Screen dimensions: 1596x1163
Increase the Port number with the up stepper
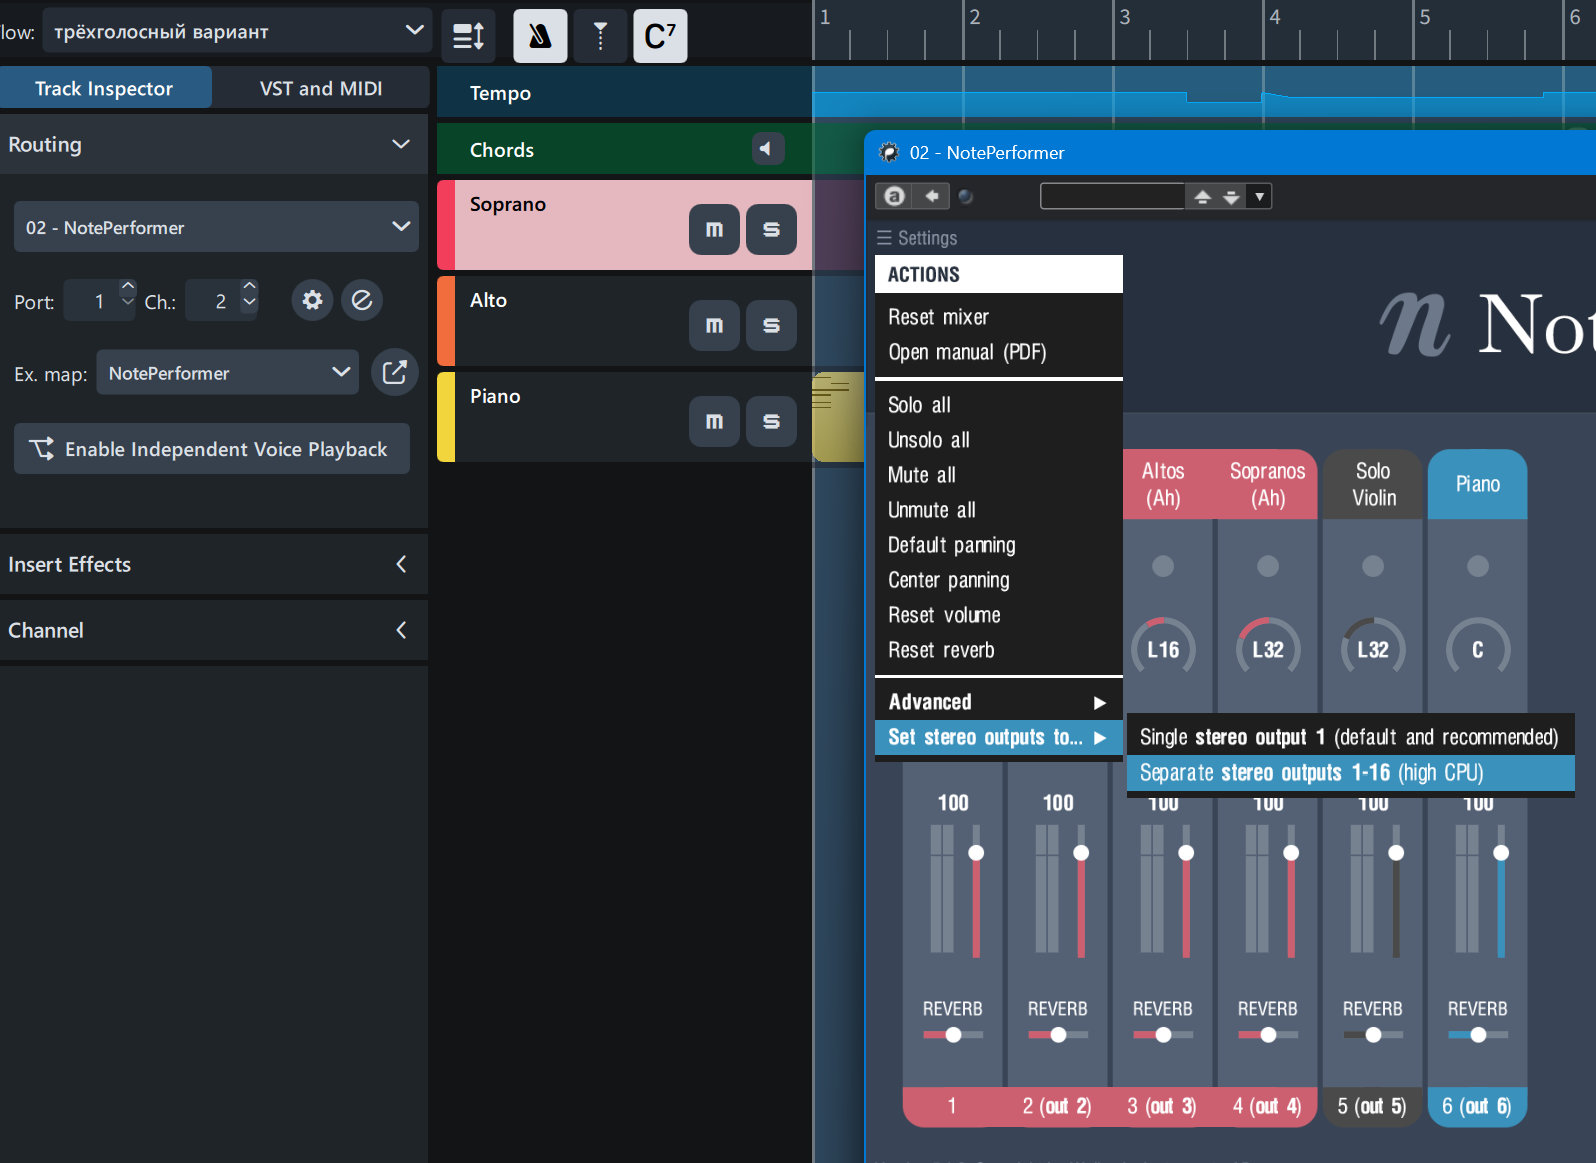(x=127, y=287)
